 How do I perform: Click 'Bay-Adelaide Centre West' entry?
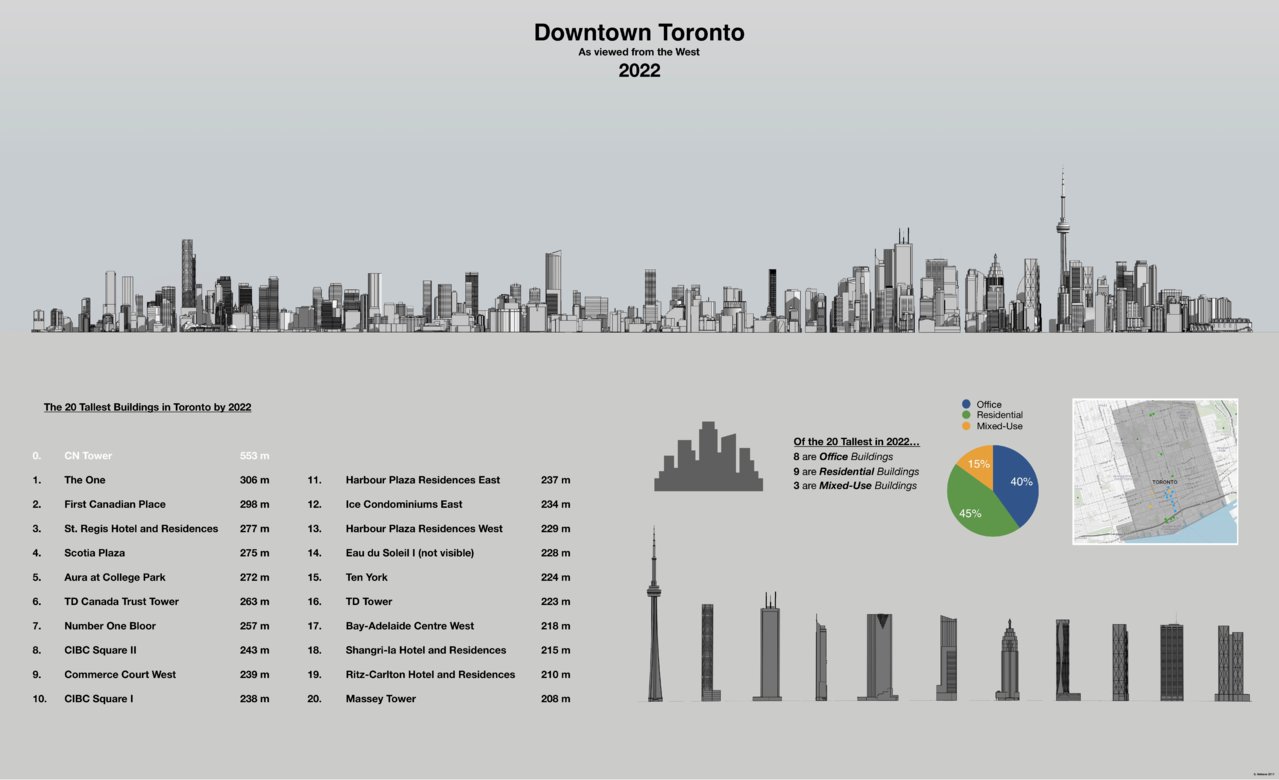click(410, 626)
